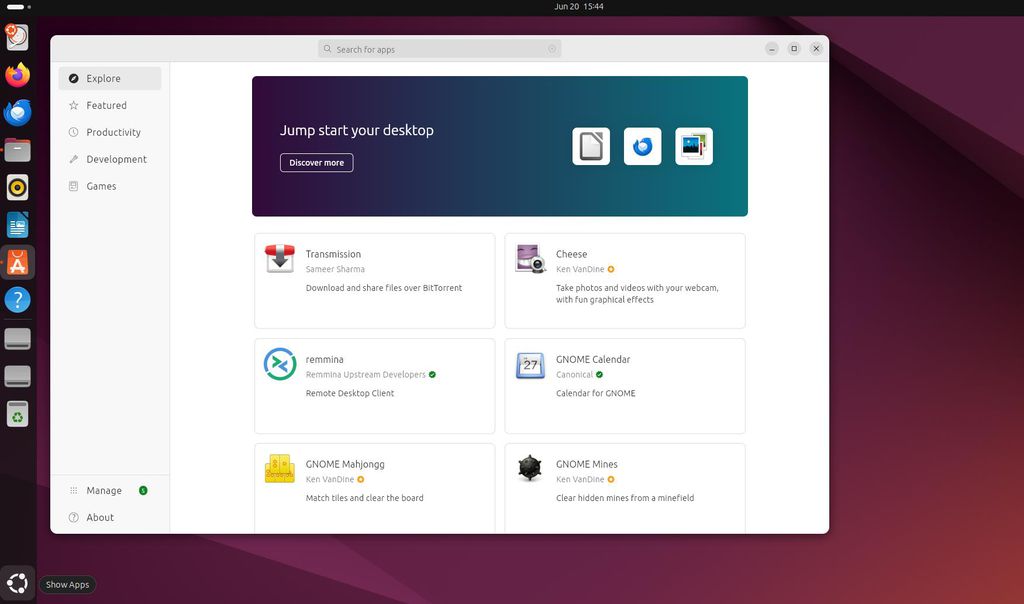This screenshot has width=1024, height=604.
Task: Open the About page
Action: click(98, 517)
